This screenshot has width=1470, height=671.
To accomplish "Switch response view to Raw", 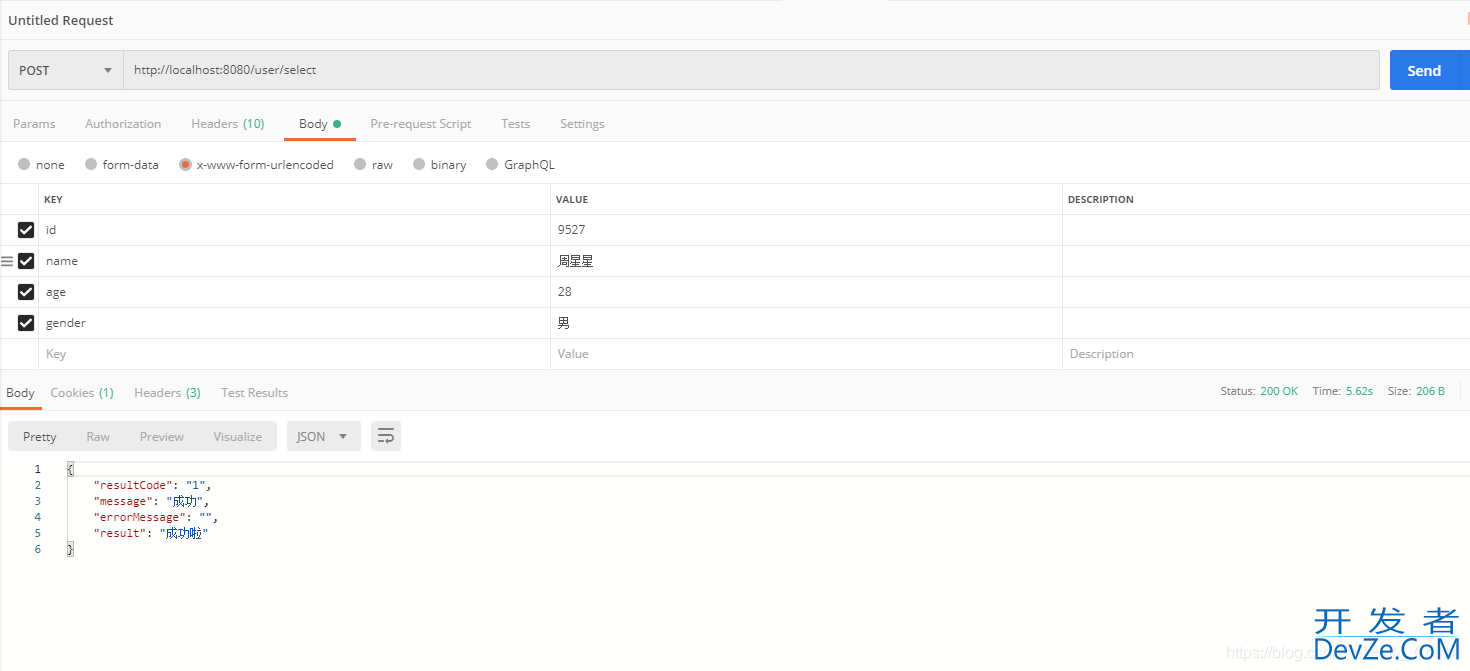I will (98, 437).
